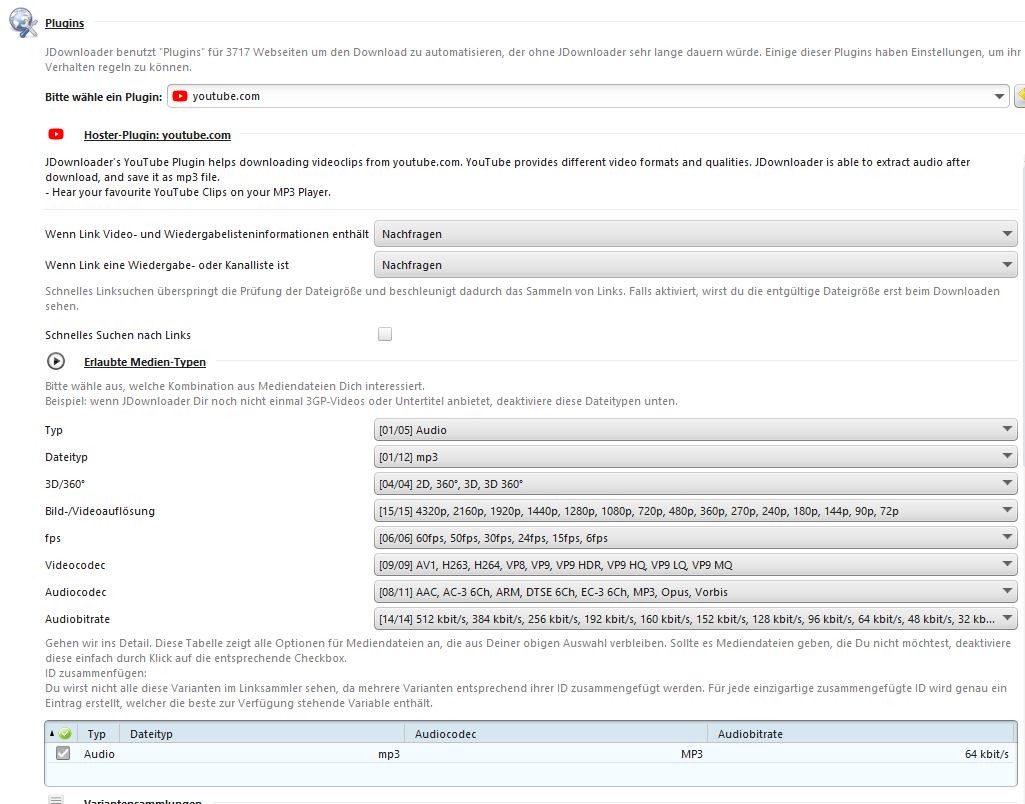Open the fps dropdown
The width and height of the screenshot is (1025, 804).
click(696, 538)
